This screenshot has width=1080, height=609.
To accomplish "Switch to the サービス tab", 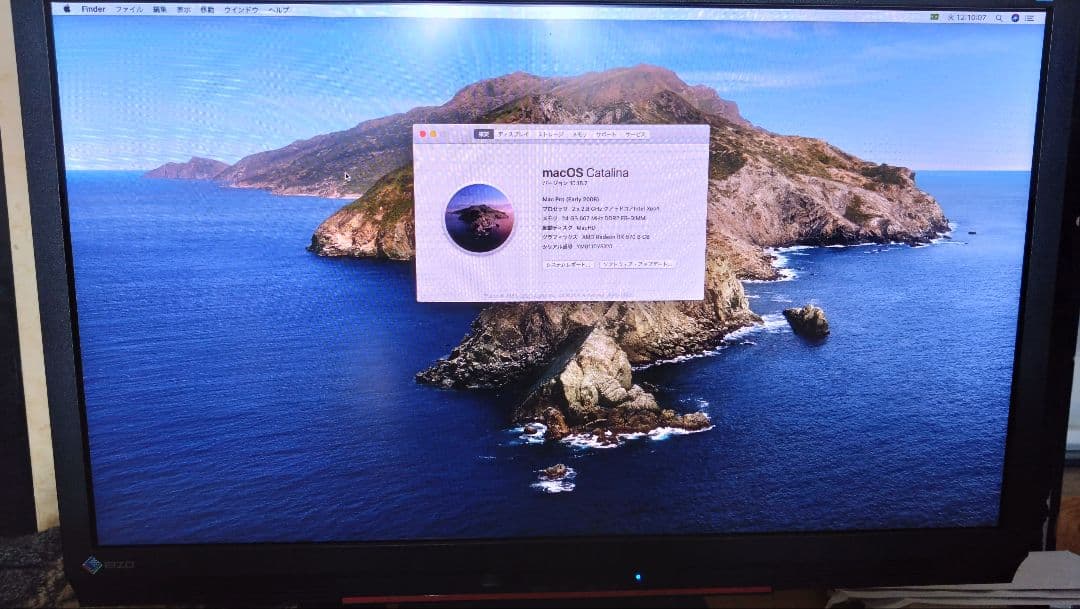I will coord(636,133).
